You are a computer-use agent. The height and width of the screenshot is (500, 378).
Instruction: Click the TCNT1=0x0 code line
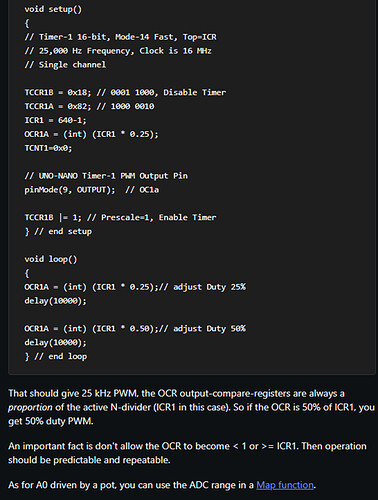(x=48, y=148)
